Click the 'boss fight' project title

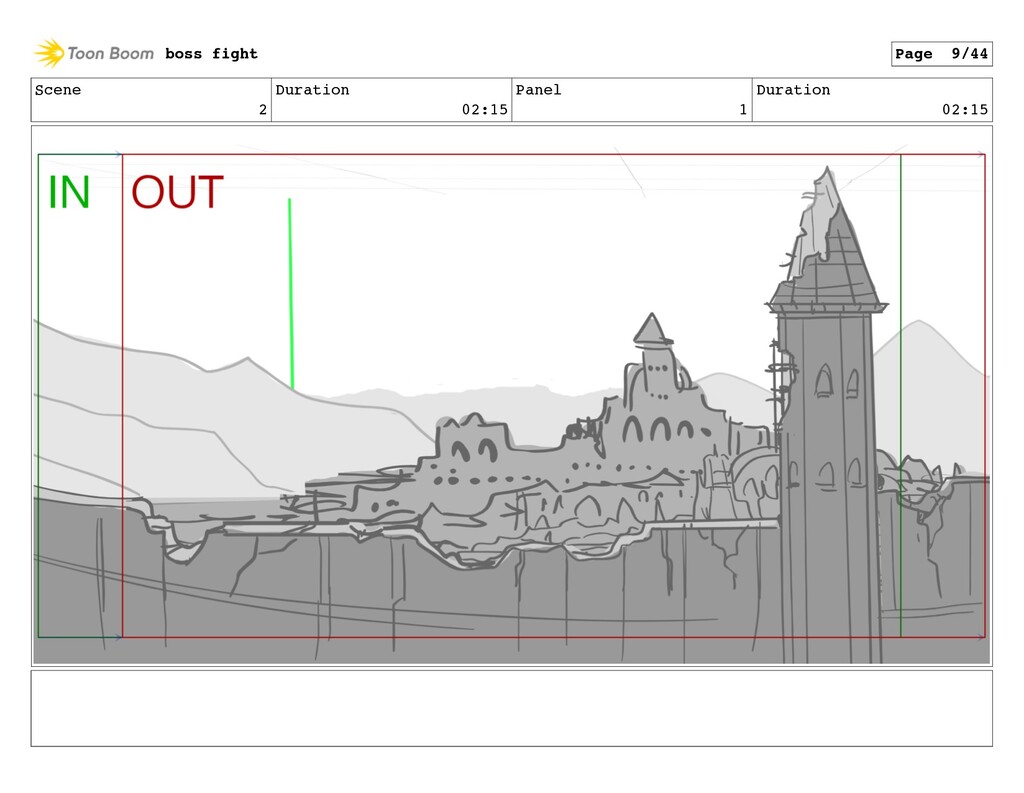pyautogui.click(x=212, y=54)
